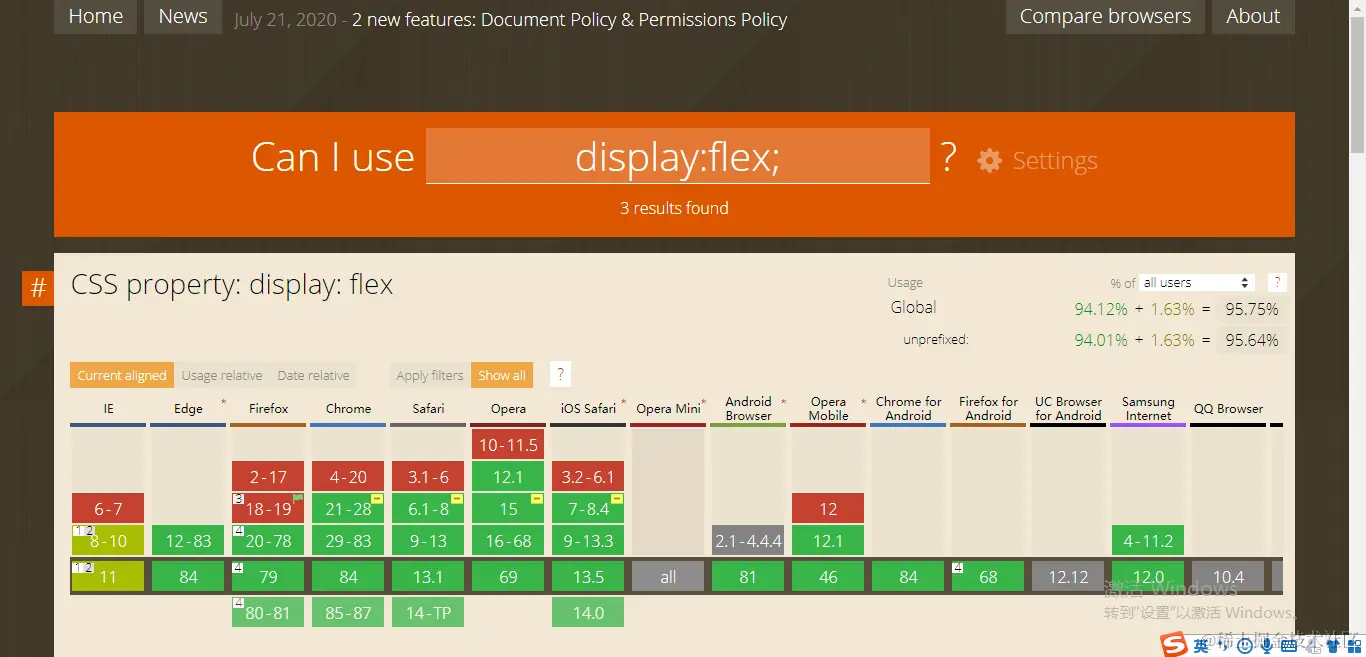Image resolution: width=1366 pixels, height=657 pixels.
Task: Select the Safari 14-TP cell
Action: (428, 612)
